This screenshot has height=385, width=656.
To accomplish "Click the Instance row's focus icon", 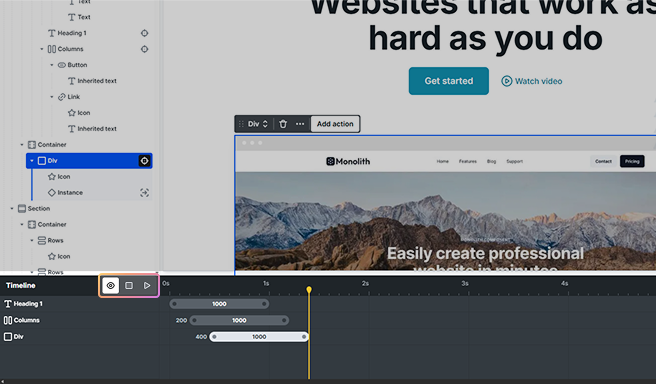I will (x=144, y=193).
